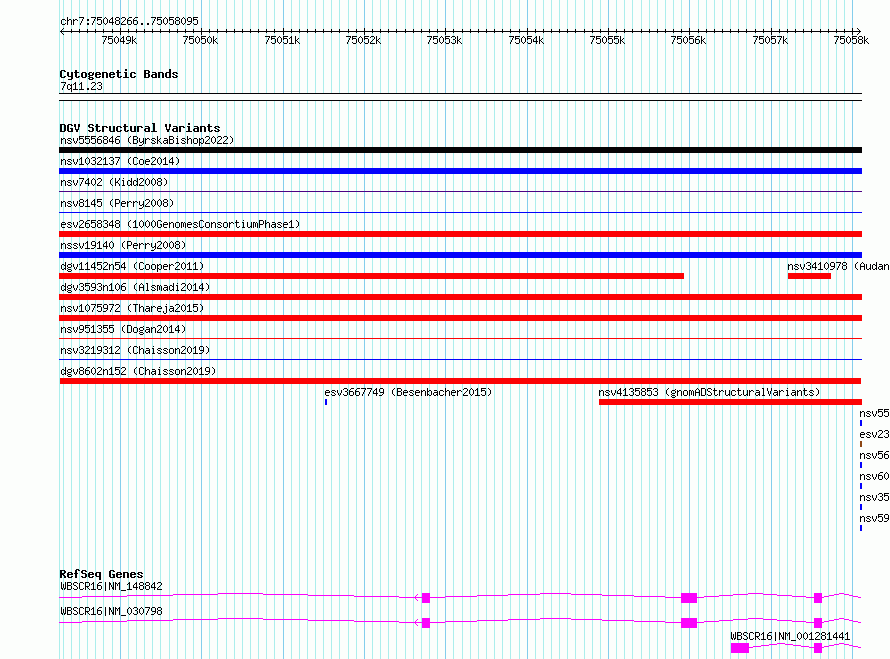Select the red esv2658348 variant bar
The width and height of the screenshot is (890, 659).
click(x=460, y=234)
